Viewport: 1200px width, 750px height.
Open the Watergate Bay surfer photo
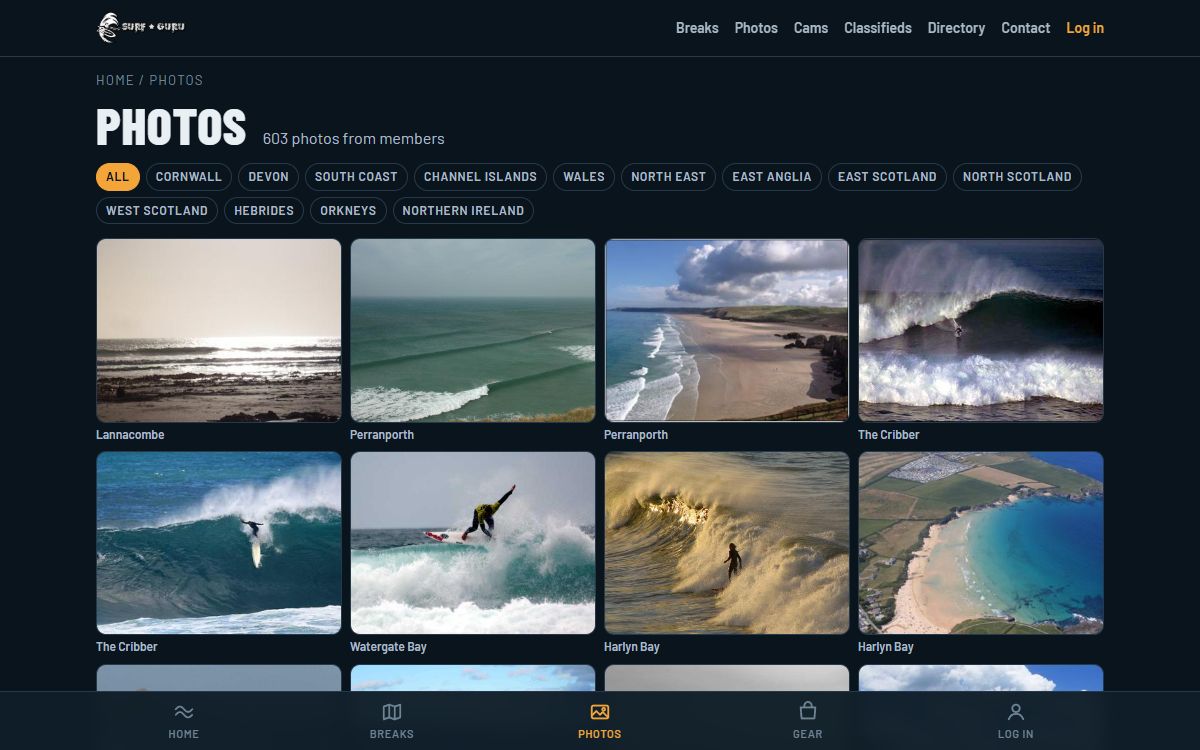tap(473, 543)
